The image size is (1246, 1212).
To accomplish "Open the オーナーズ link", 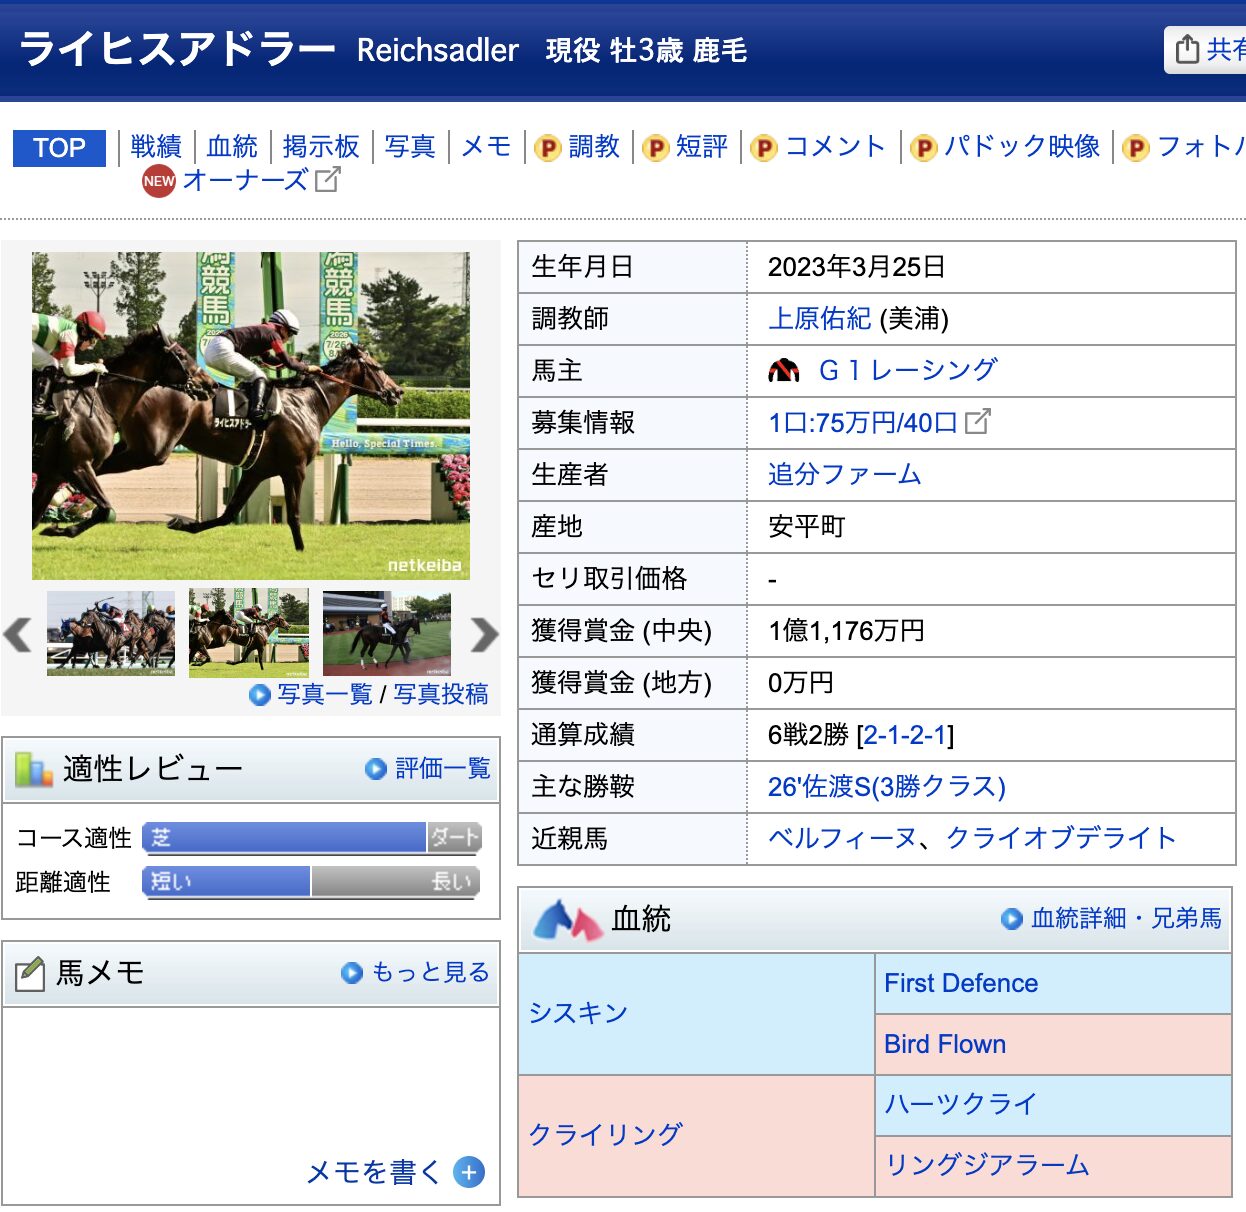I will (245, 180).
